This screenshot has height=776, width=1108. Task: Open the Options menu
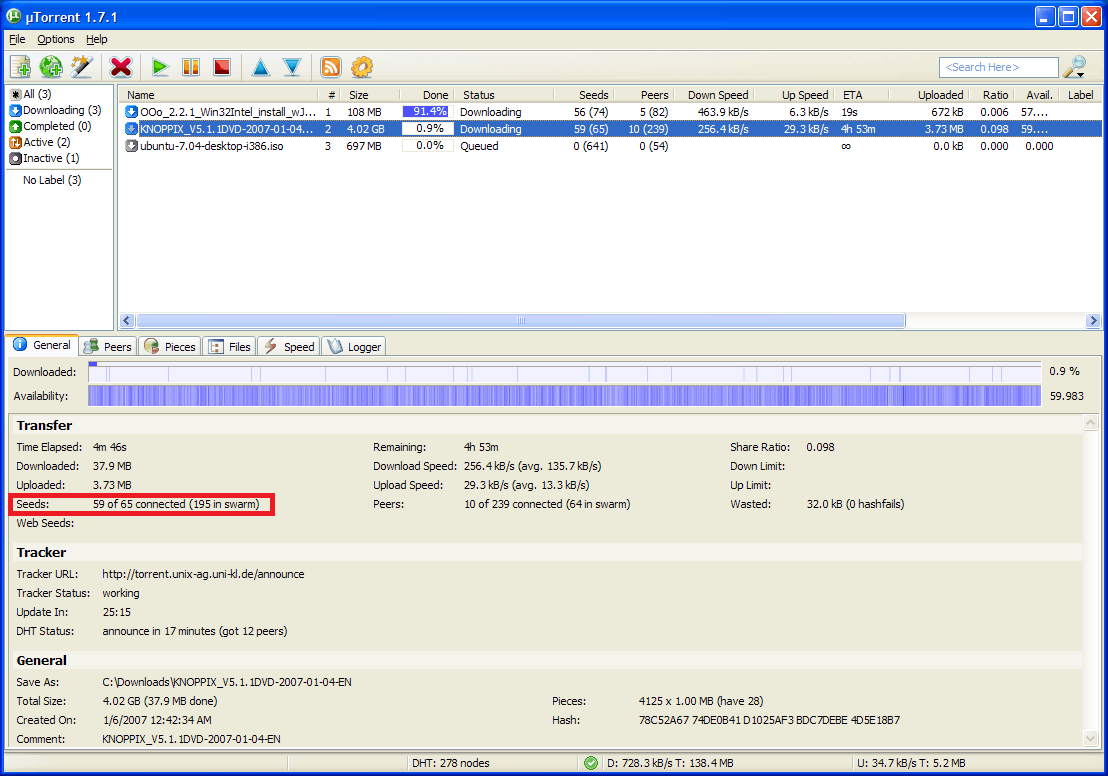(56, 39)
